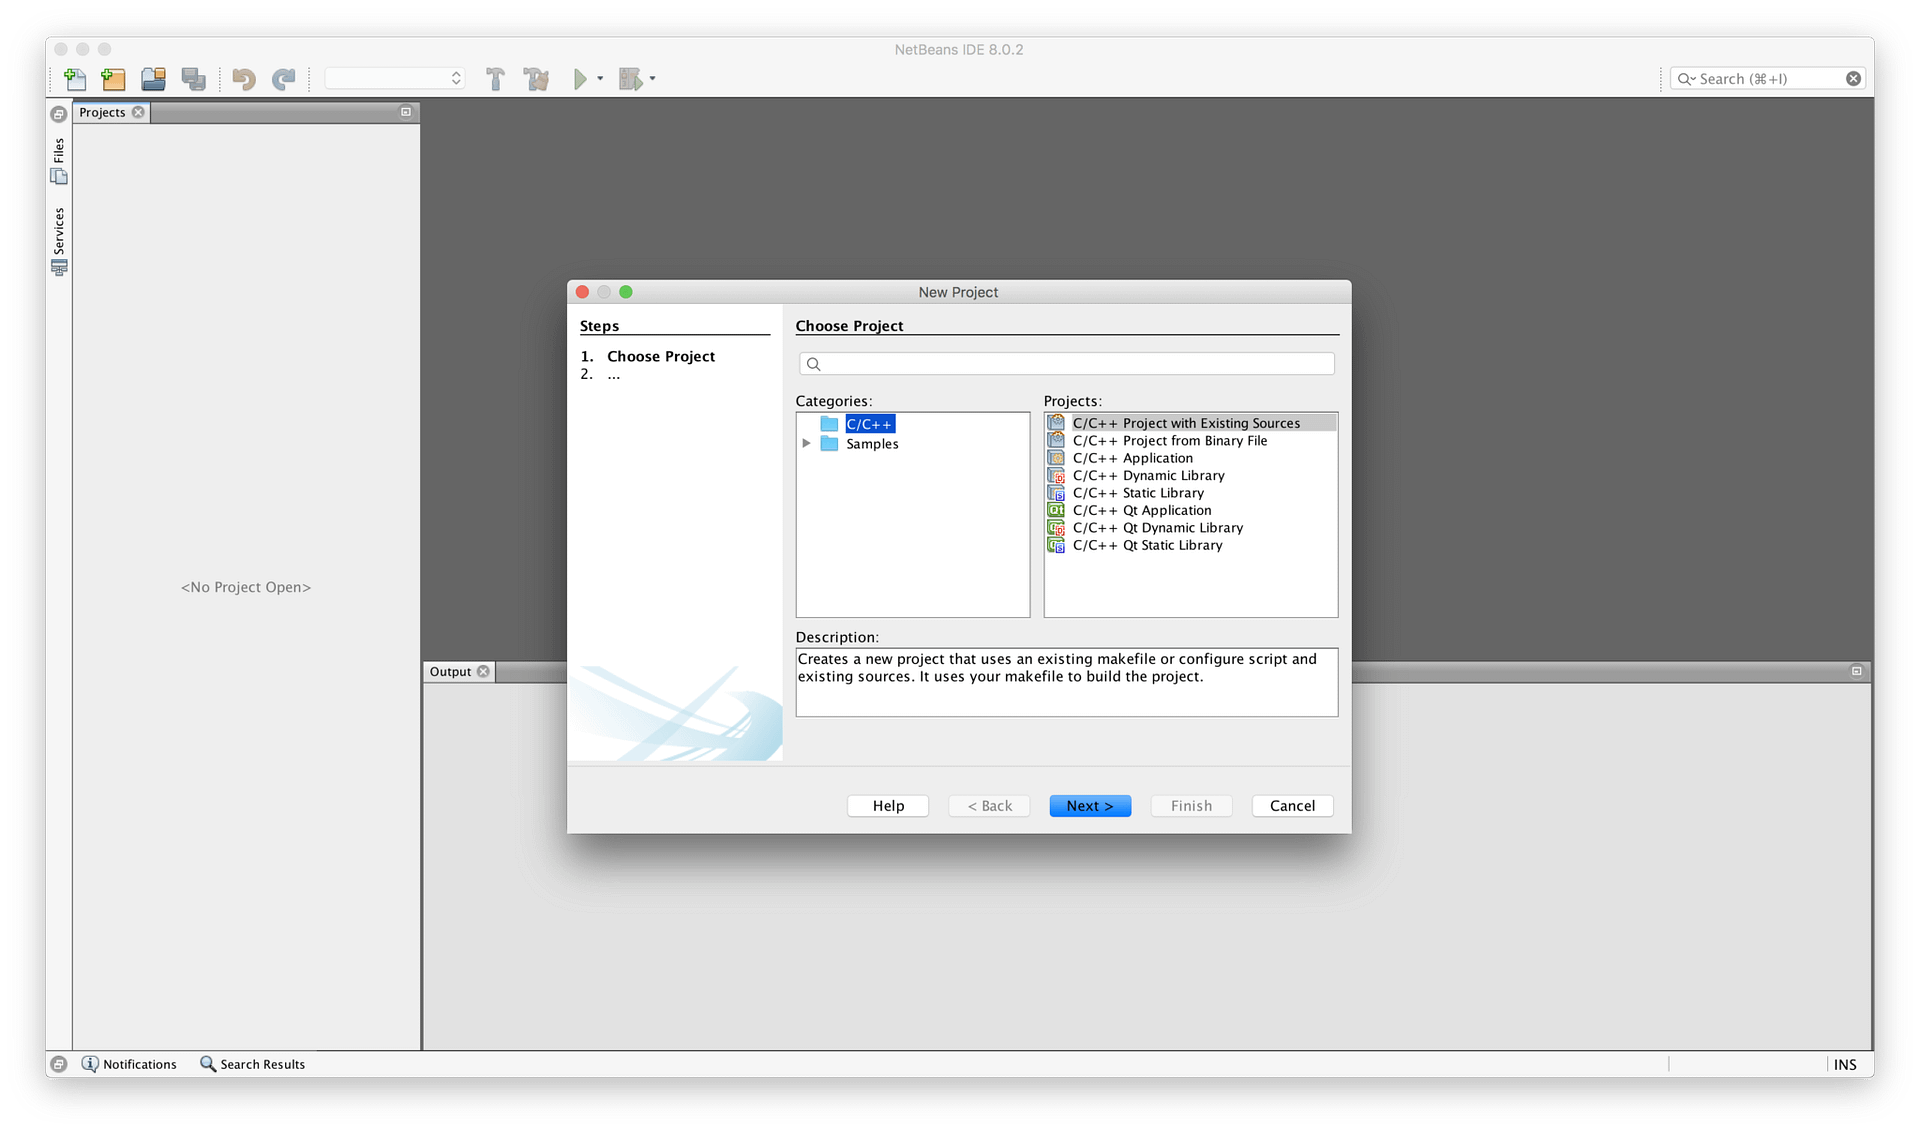The height and width of the screenshot is (1132, 1920).
Task: Open the configuration combo box in toolbar
Action: pos(394,78)
